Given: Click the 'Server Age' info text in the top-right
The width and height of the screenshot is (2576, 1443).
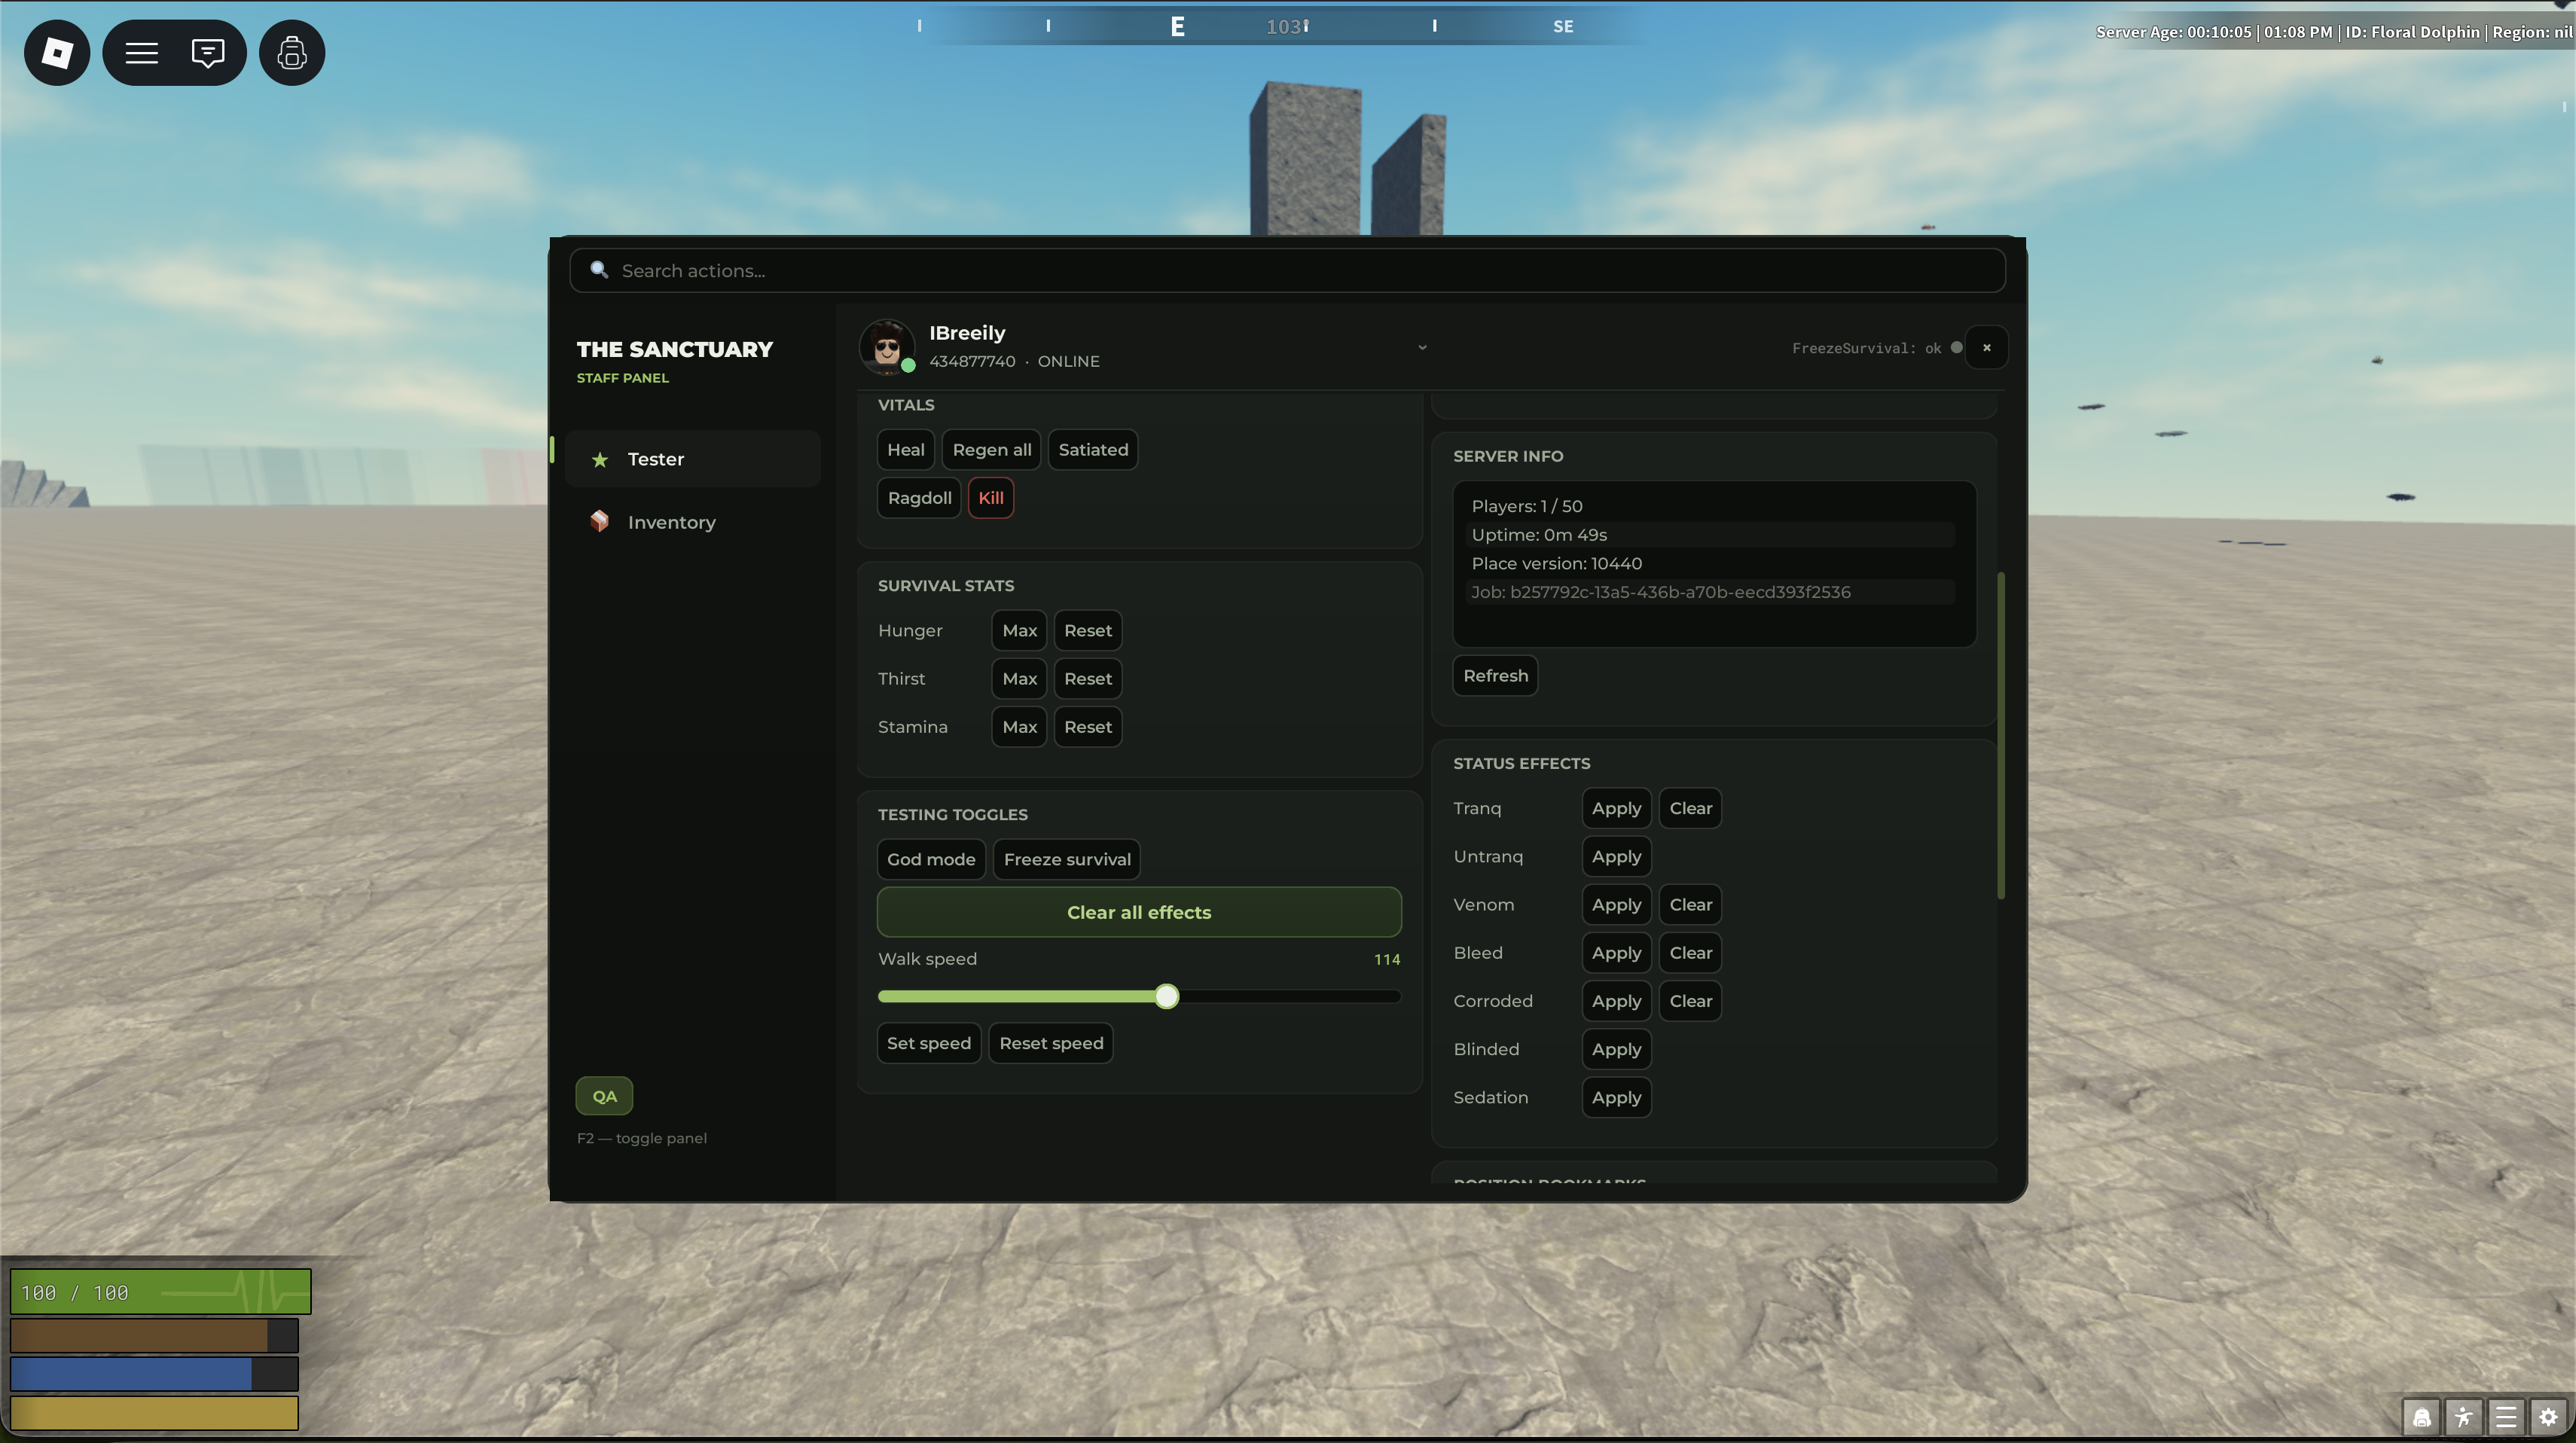Looking at the screenshot, I should click(x=2333, y=32).
